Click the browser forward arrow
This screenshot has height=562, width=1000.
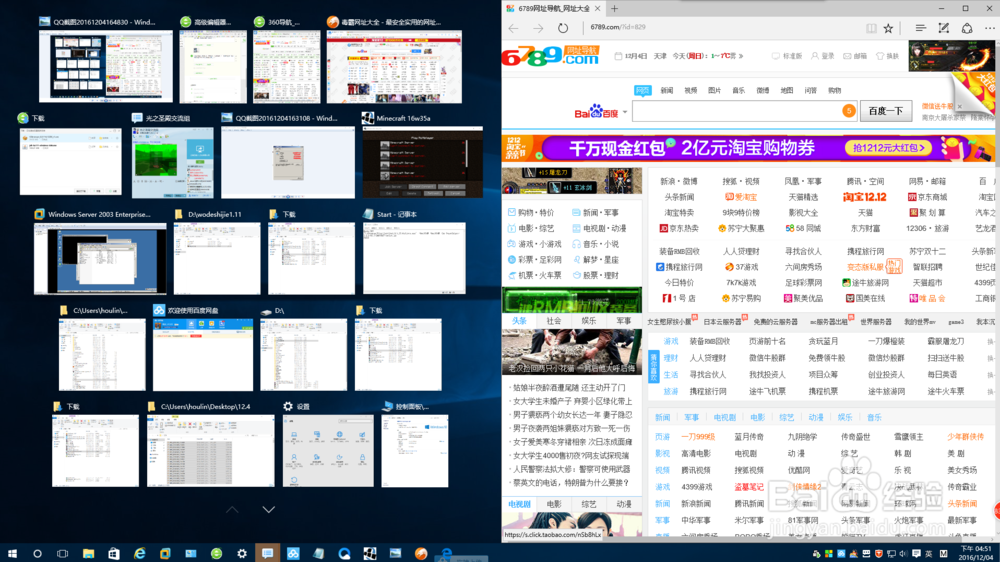(538, 28)
